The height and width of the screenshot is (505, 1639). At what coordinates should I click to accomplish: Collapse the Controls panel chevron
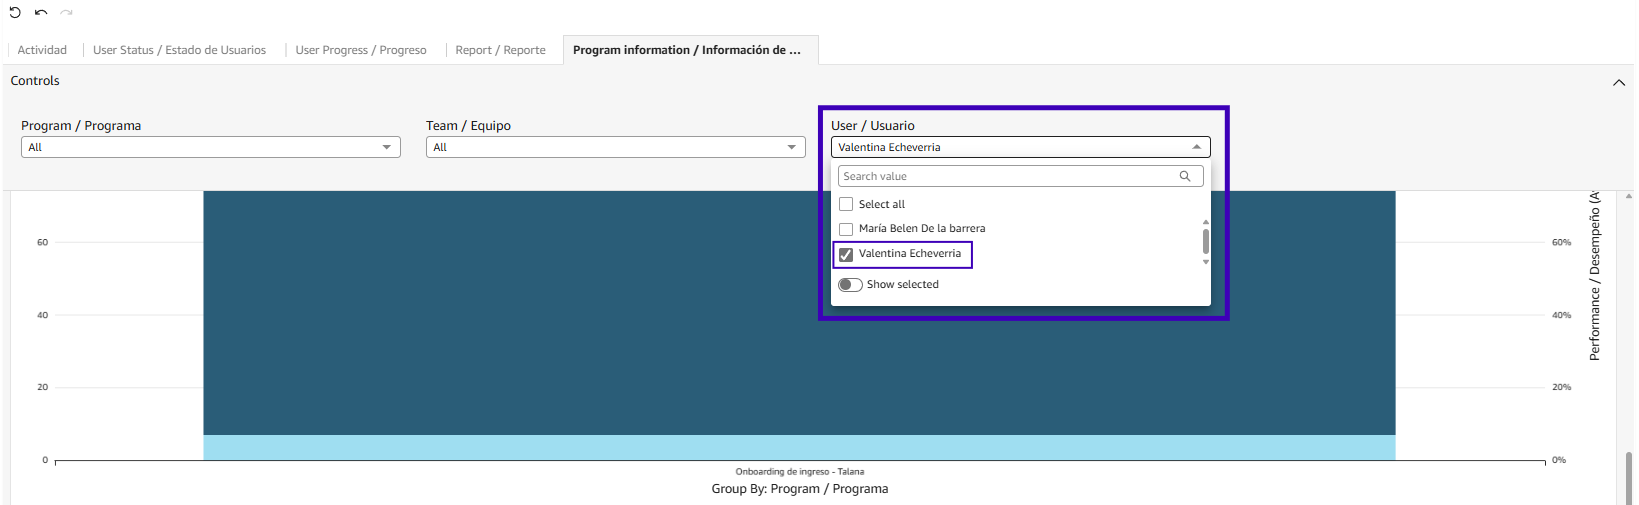click(1619, 83)
